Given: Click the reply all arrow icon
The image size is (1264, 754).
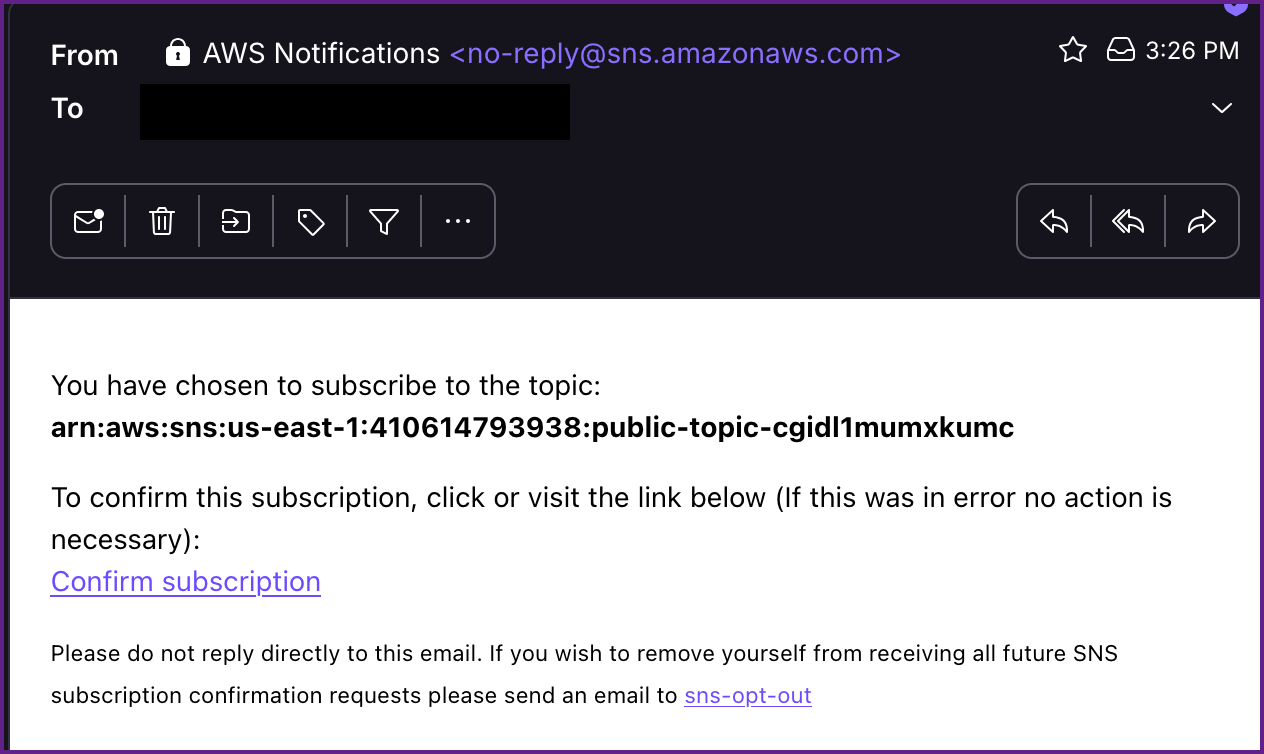Looking at the screenshot, I should pyautogui.click(x=1128, y=221).
